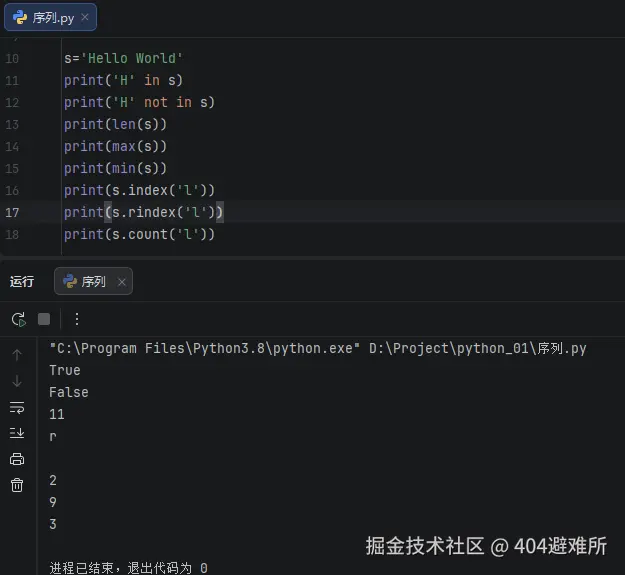The height and width of the screenshot is (575, 625).
Task: Toggle scroll to end of console
Action: click(17, 433)
